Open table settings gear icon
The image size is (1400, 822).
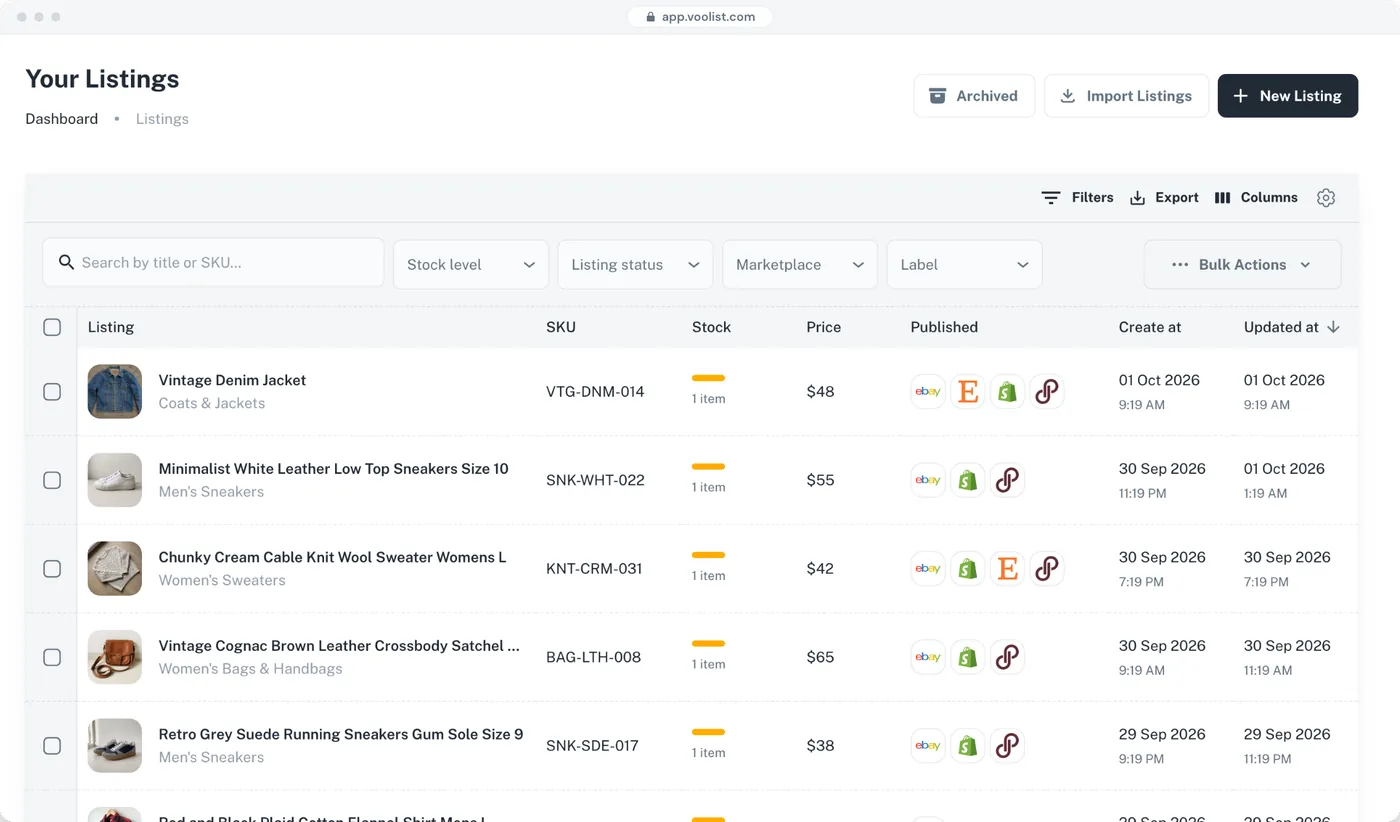(1326, 198)
